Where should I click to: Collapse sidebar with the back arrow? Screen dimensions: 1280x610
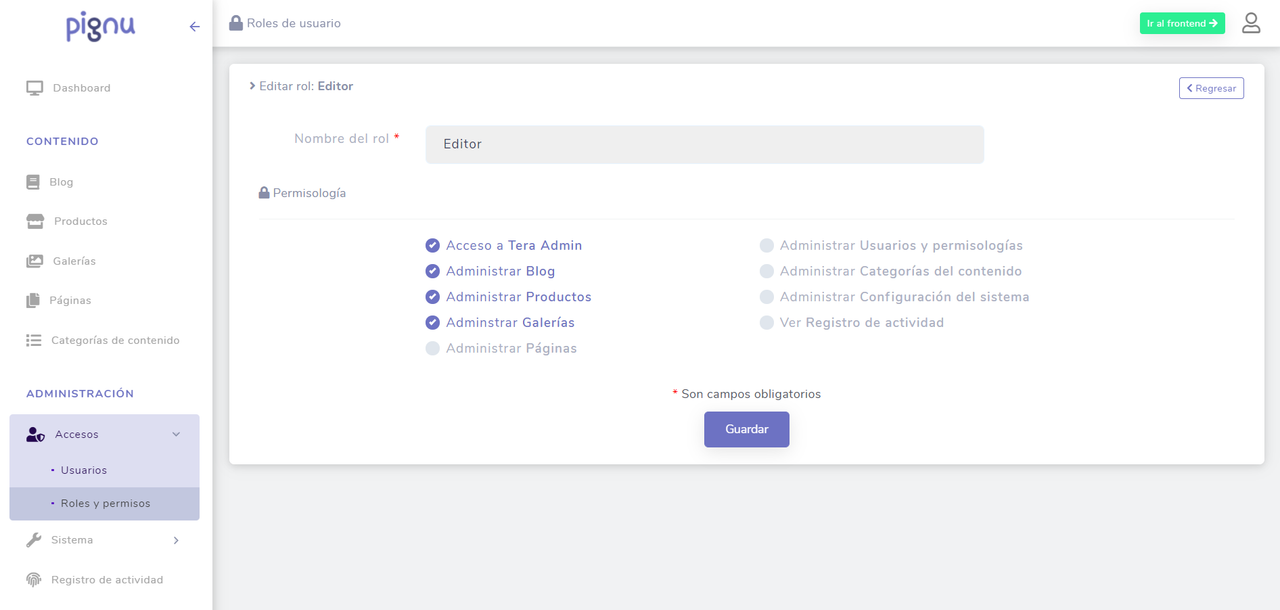pyautogui.click(x=194, y=27)
